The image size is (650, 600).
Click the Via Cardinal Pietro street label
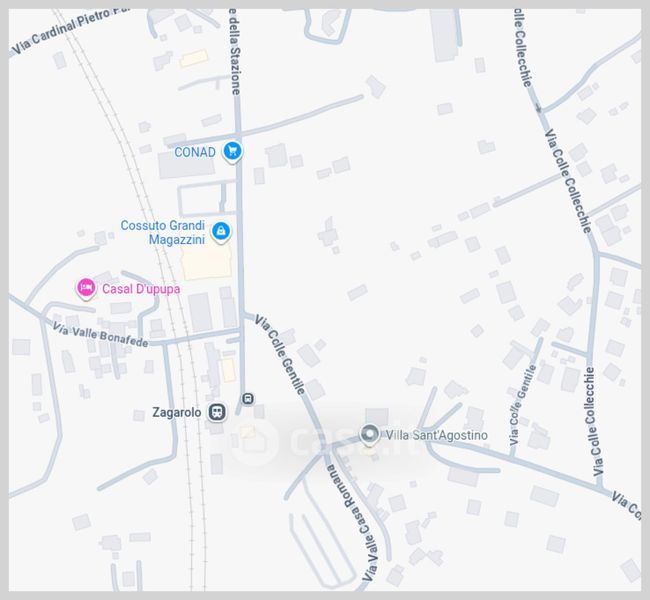coord(68,29)
